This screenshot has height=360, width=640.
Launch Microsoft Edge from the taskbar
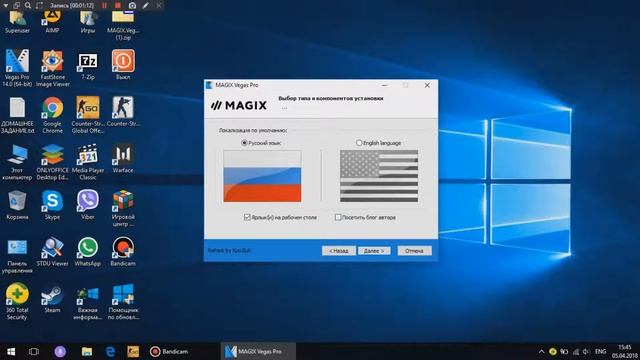pyautogui.click(x=110, y=351)
